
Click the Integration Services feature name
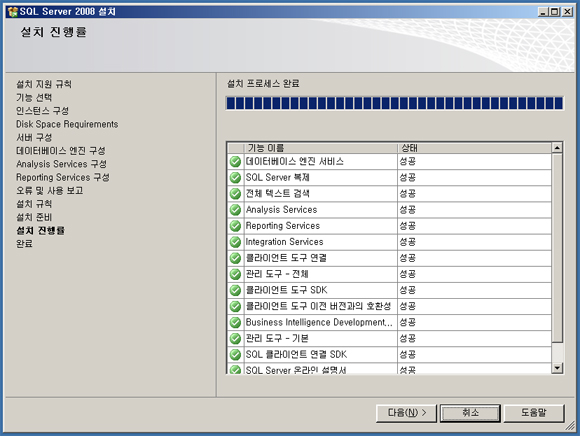coord(284,242)
